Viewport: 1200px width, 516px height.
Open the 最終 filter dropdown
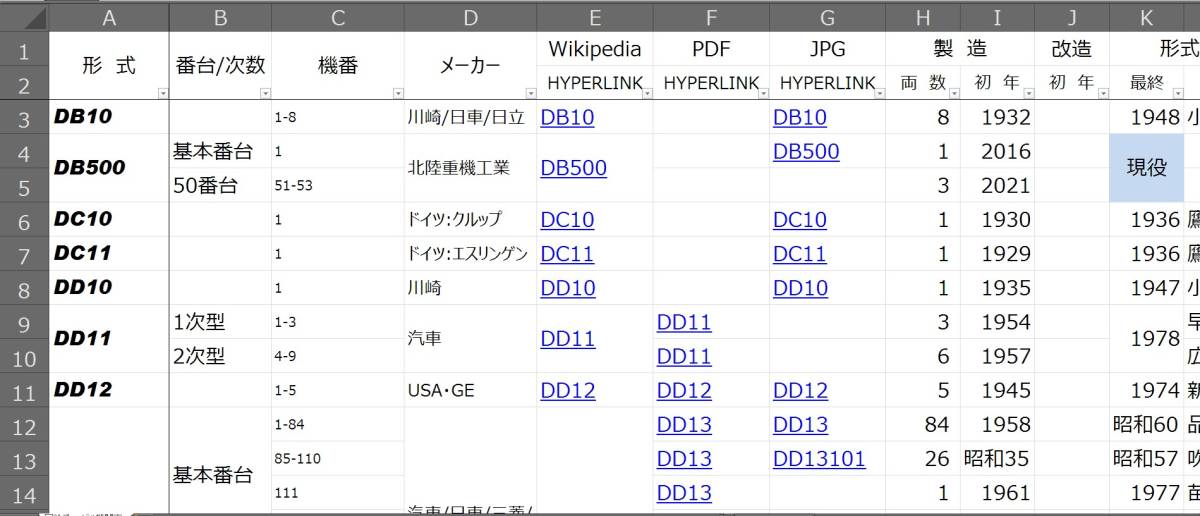(x=1178, y=93)
